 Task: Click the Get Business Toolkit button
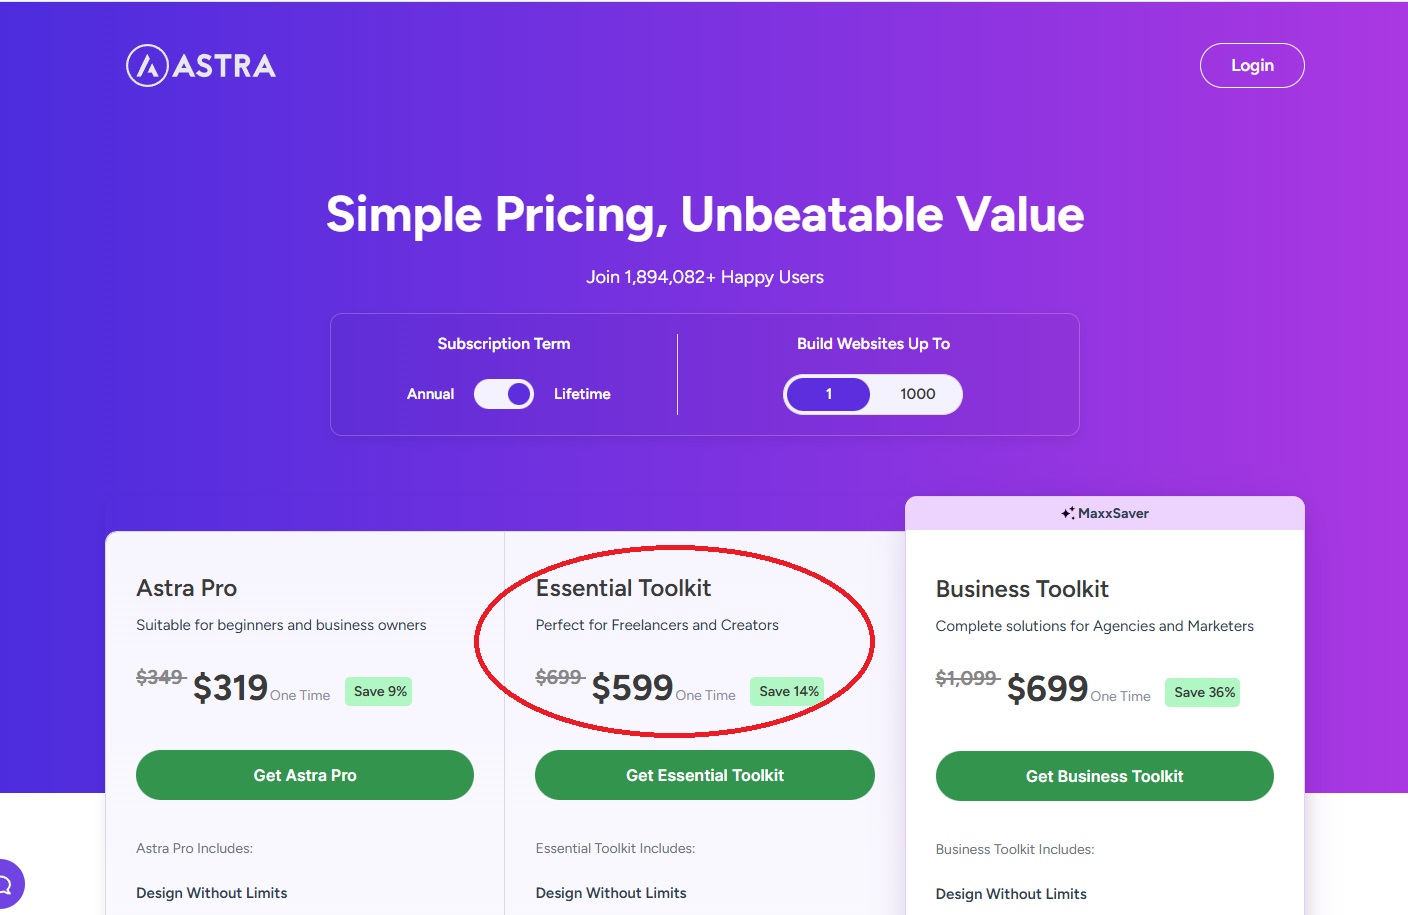tap(1104, 776)
